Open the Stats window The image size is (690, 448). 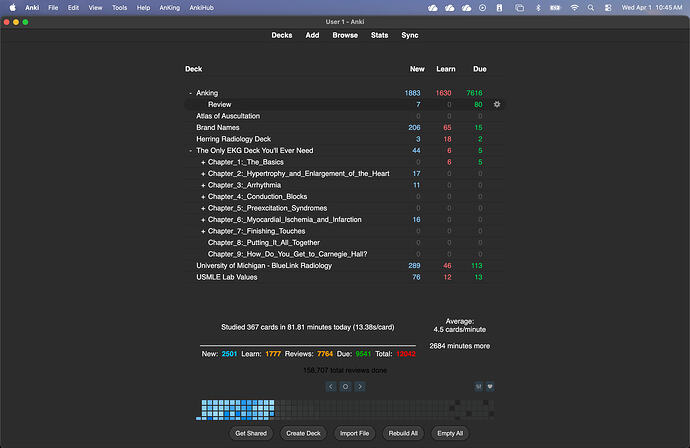[379, 35]
